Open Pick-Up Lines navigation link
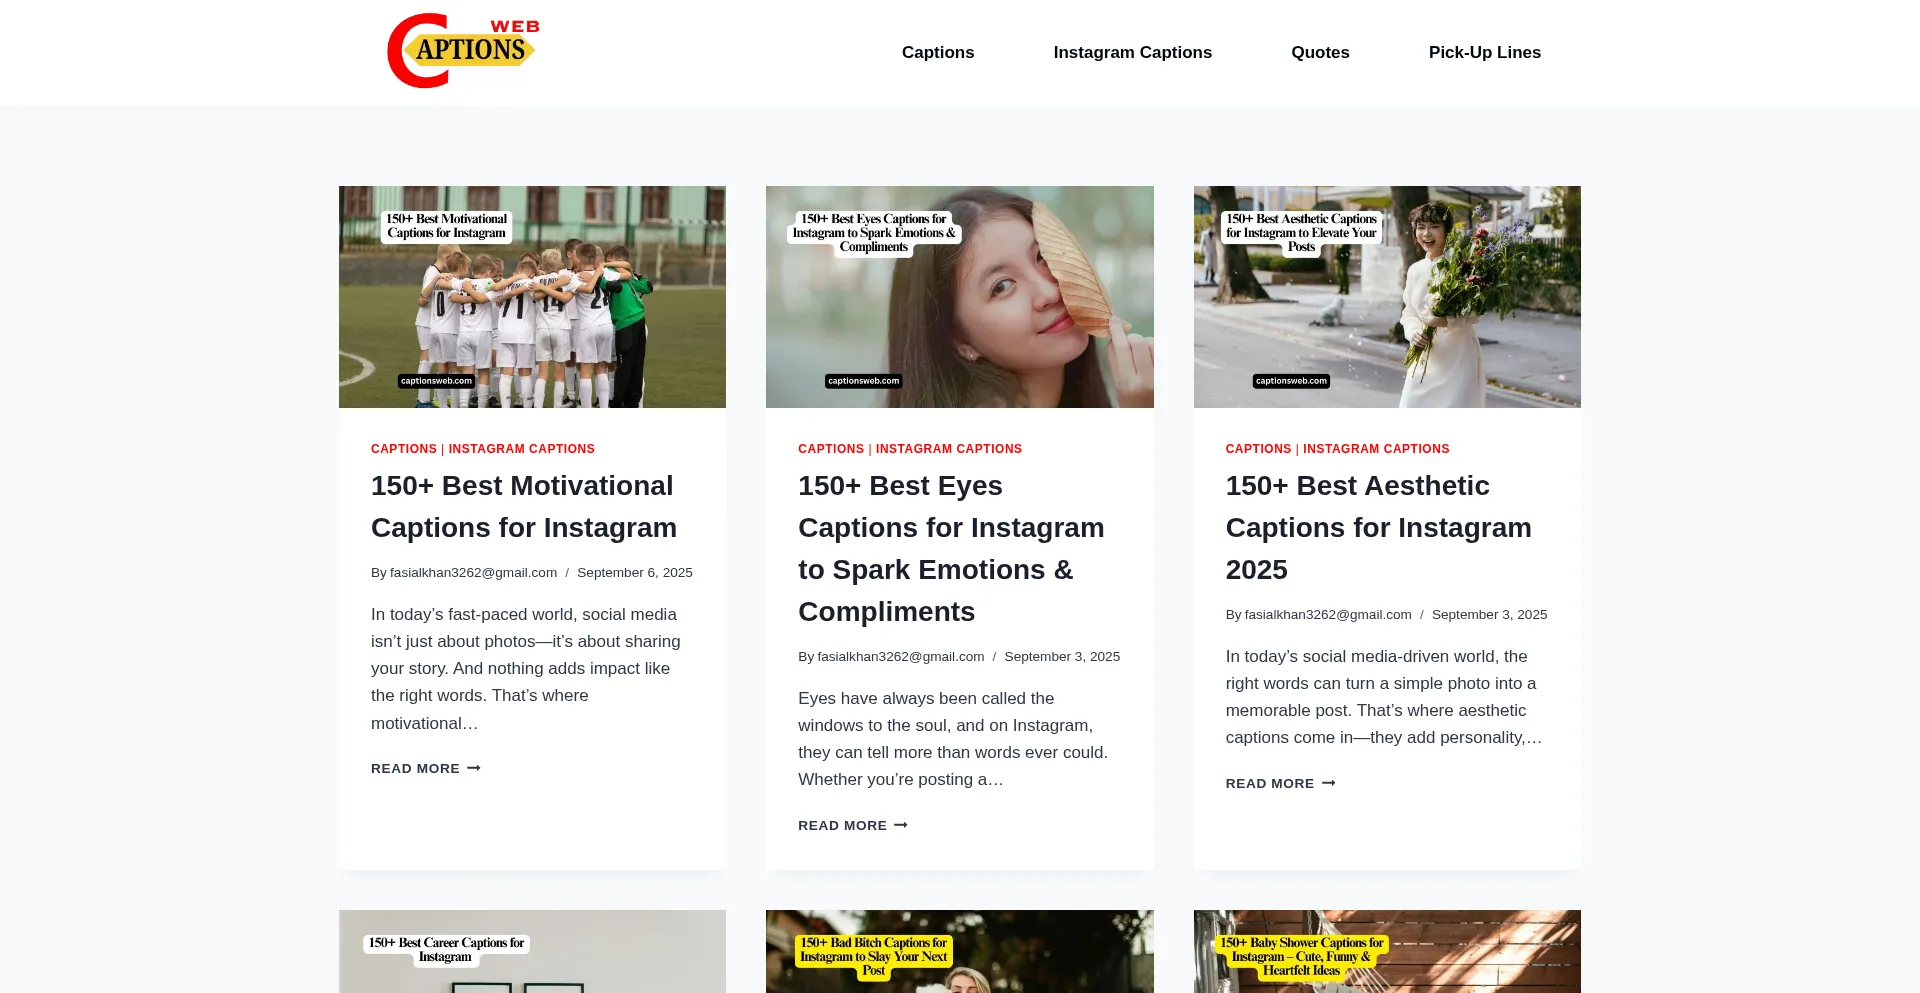 pos(1484,52)
